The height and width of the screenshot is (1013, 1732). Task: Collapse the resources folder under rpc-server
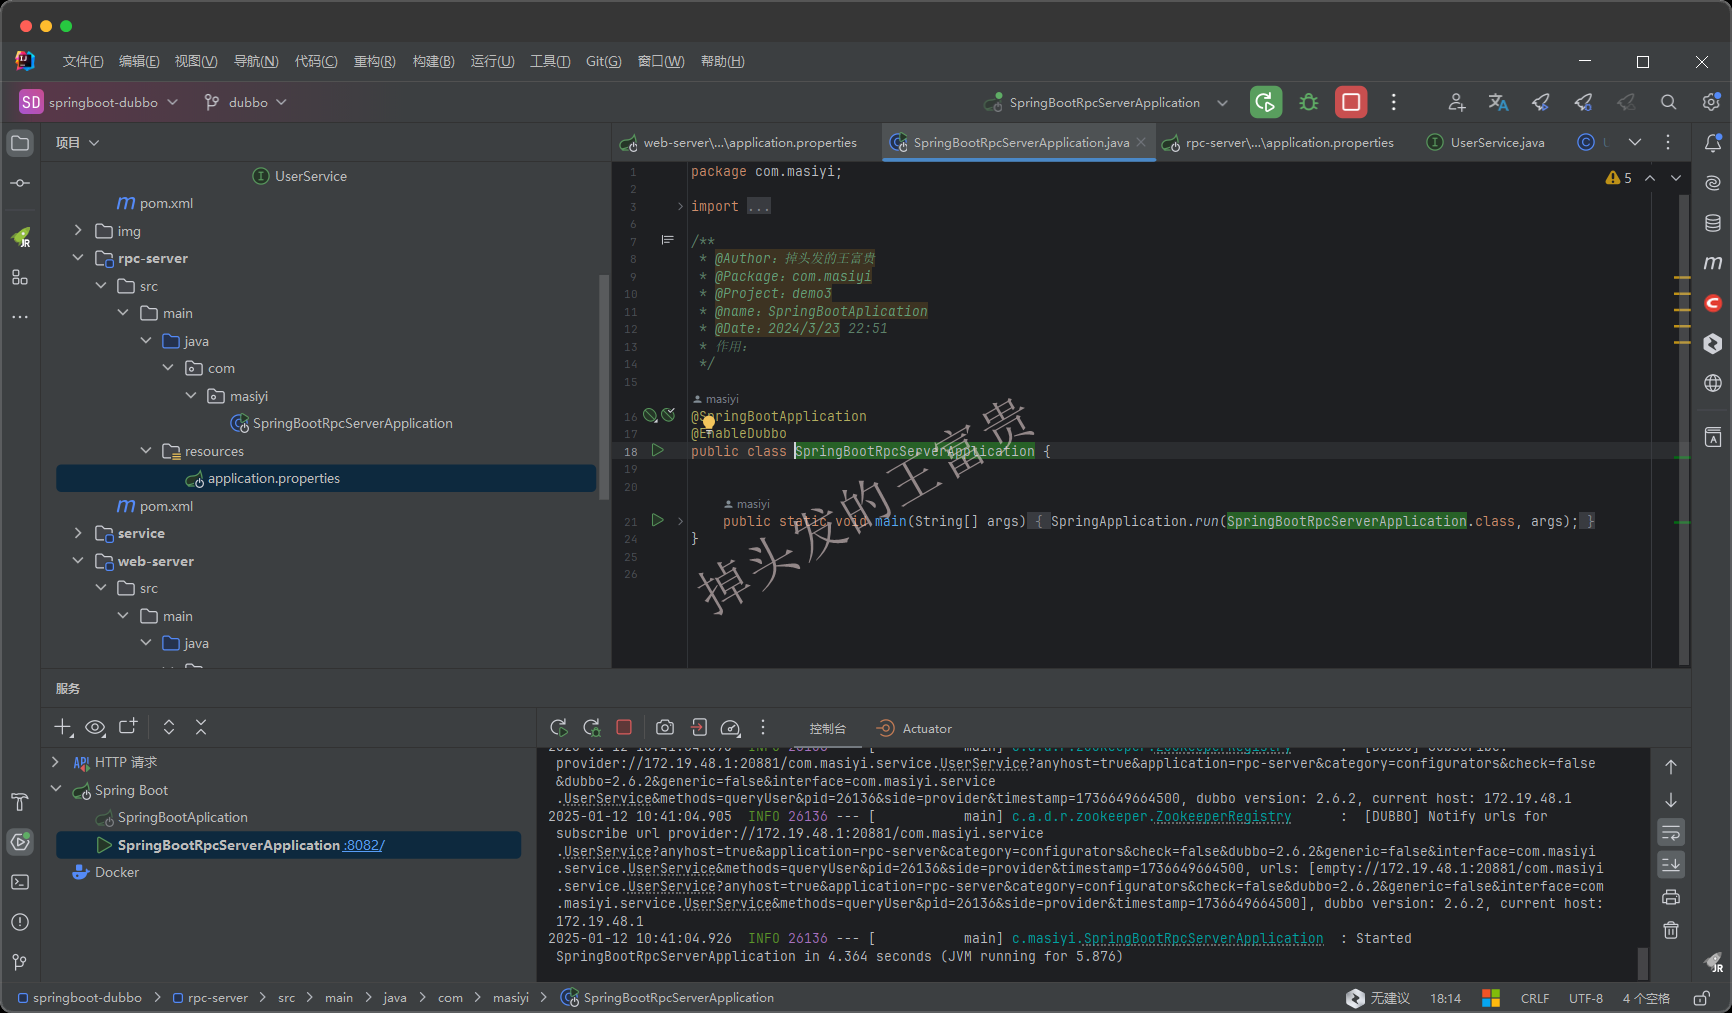pos(146,451)
